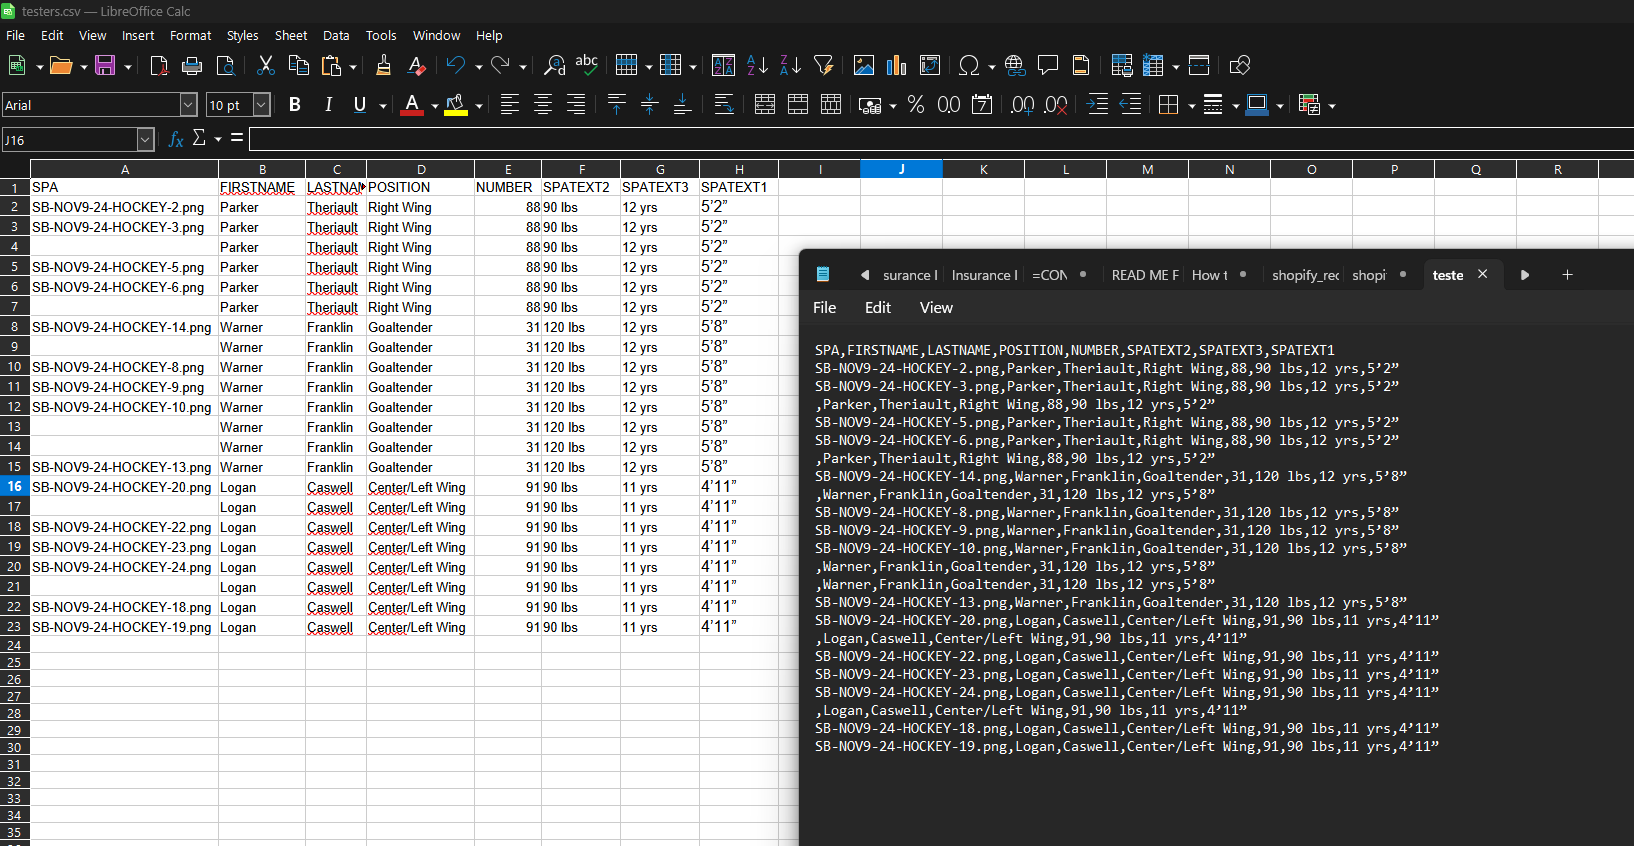Switch to the READ ME tab in Notepad
The width and height of the screenshot is (1634, 846).
[1144, 275]
